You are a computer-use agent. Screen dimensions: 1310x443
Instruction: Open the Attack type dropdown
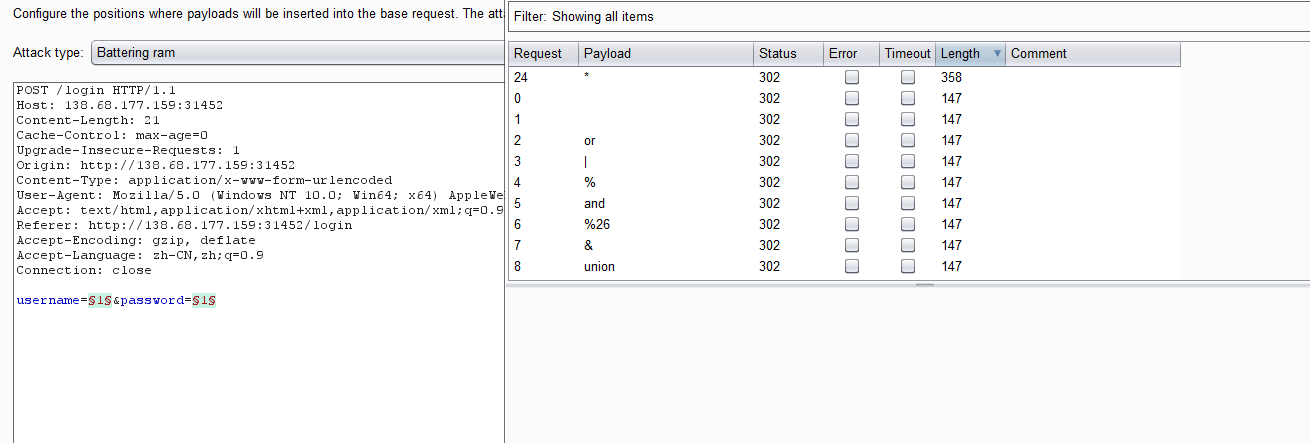click(298, 53)
